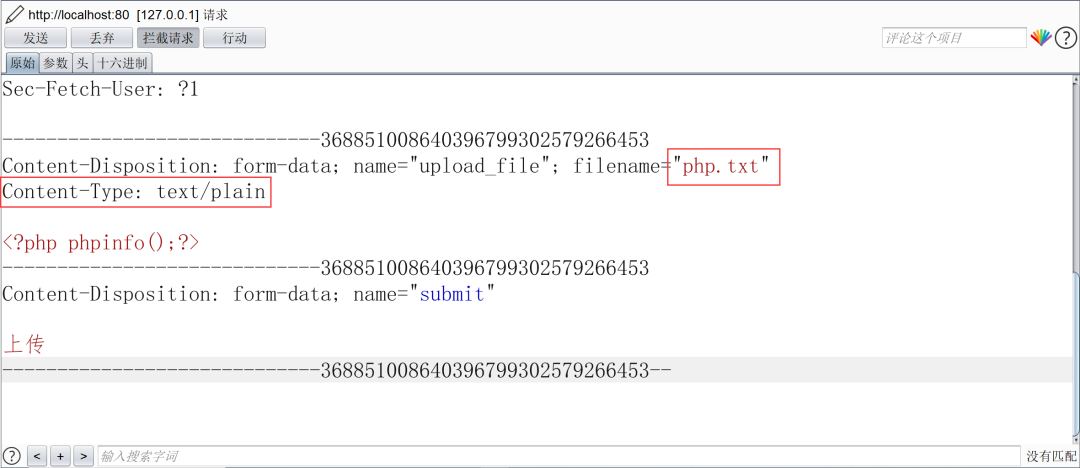Viewport: 1080px width, 468px height.
Task: Click the 输入搜索字词 search field
Action: (558, 456)
